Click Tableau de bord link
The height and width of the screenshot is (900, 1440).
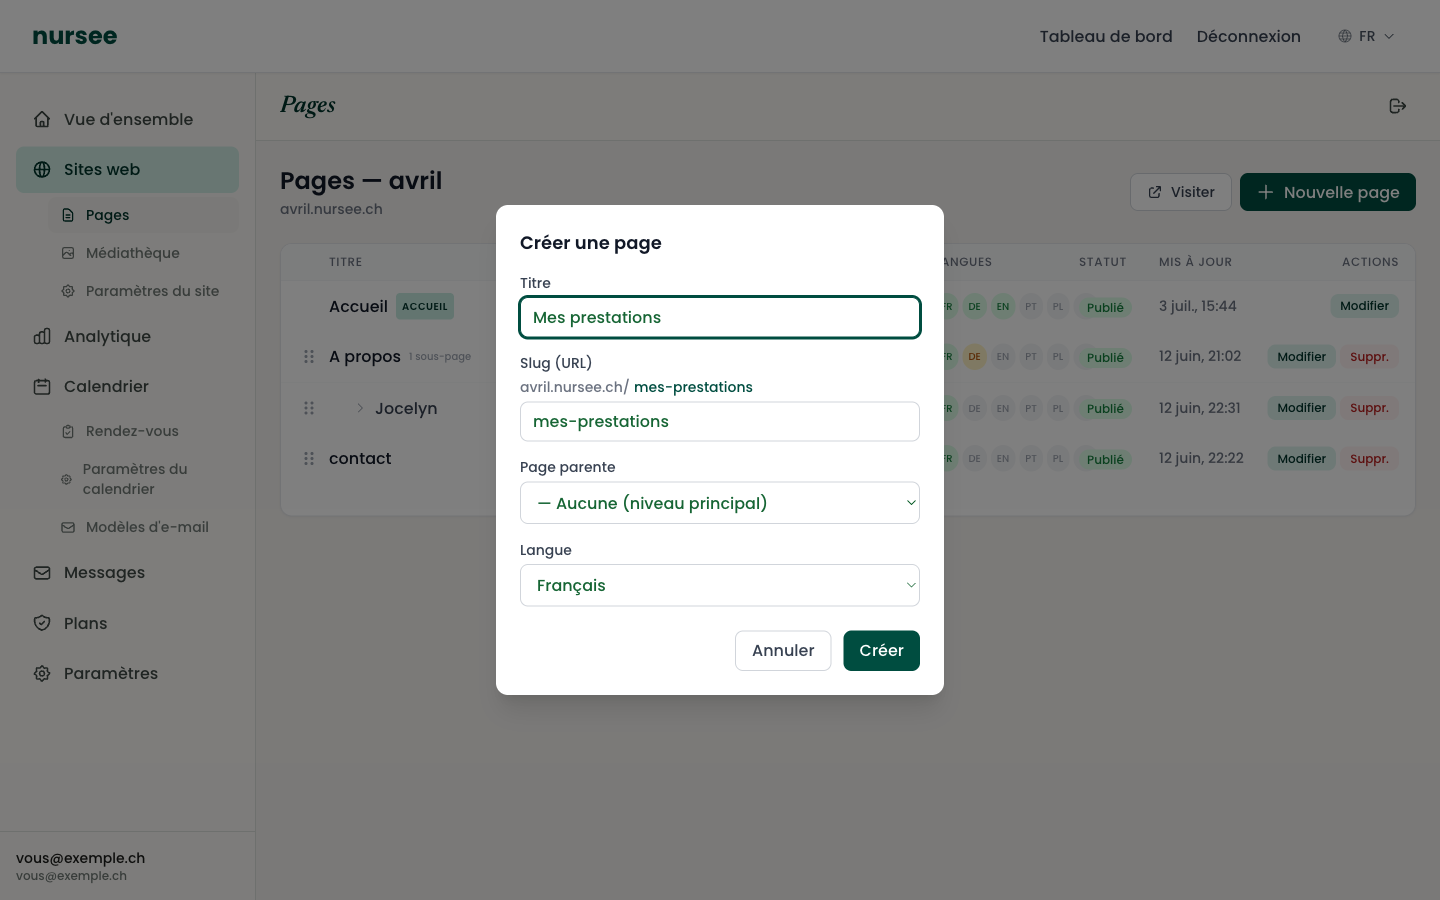(x=1106, y=36)
